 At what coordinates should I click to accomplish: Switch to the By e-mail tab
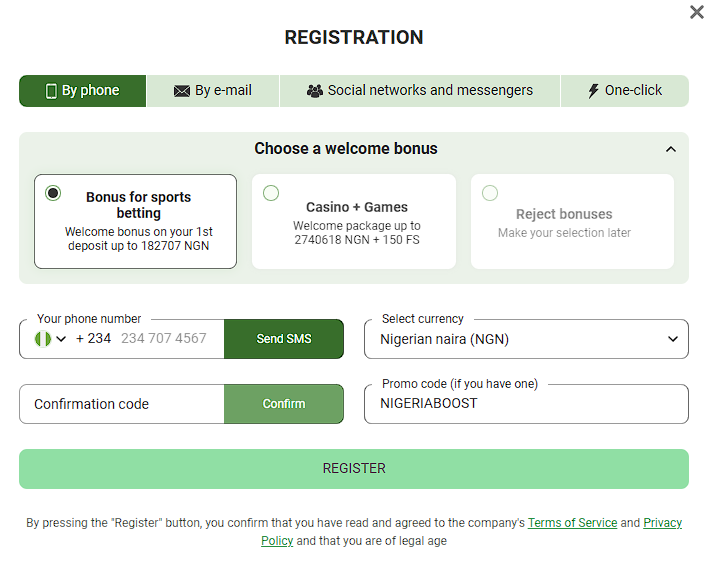click(213, 91)
